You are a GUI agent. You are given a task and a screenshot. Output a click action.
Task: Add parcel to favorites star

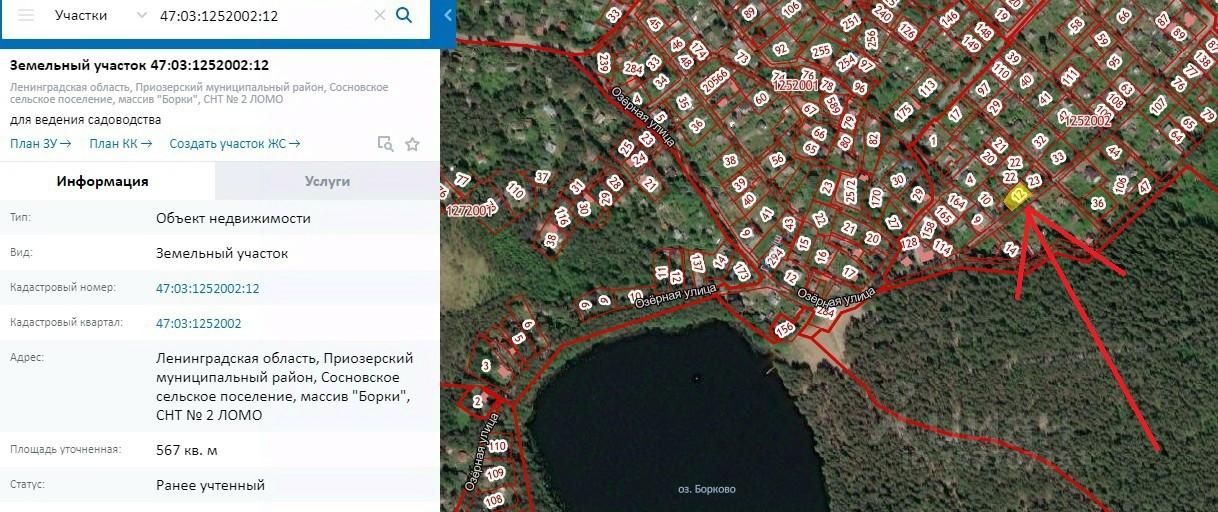412,144
